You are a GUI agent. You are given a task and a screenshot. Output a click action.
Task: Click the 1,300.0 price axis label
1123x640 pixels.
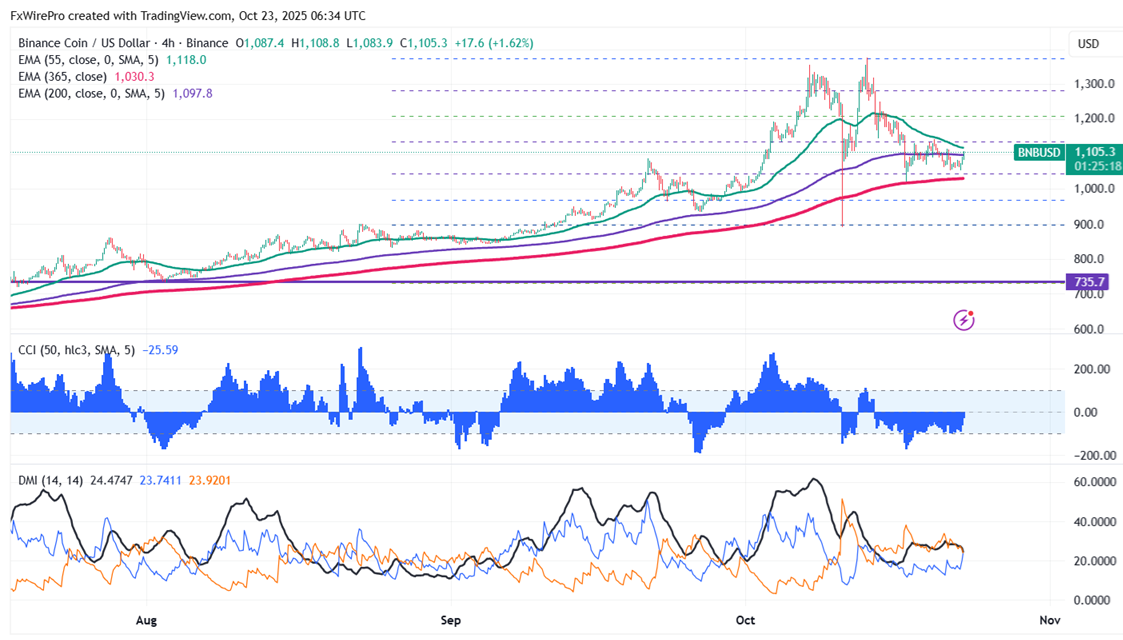click(x=1094, y=84)
